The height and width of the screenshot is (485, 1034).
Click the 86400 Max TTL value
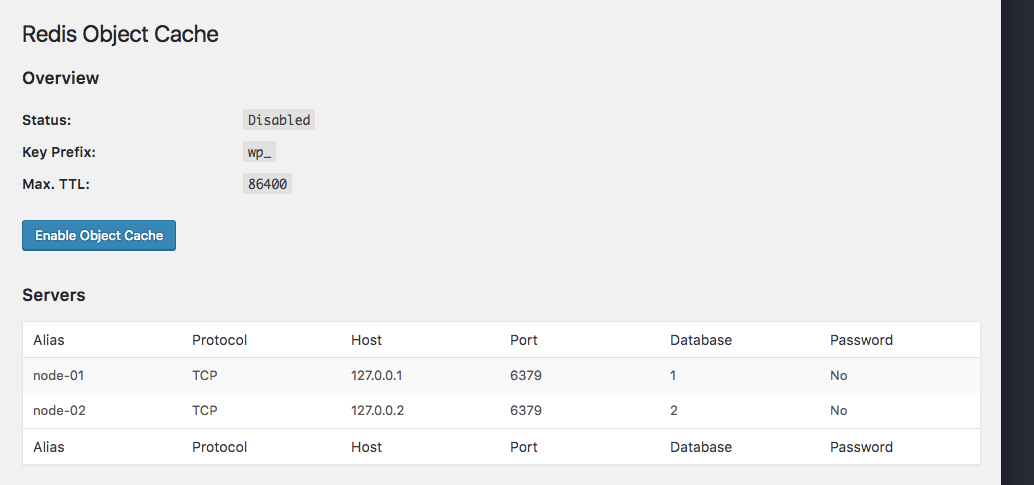[267, 184]
